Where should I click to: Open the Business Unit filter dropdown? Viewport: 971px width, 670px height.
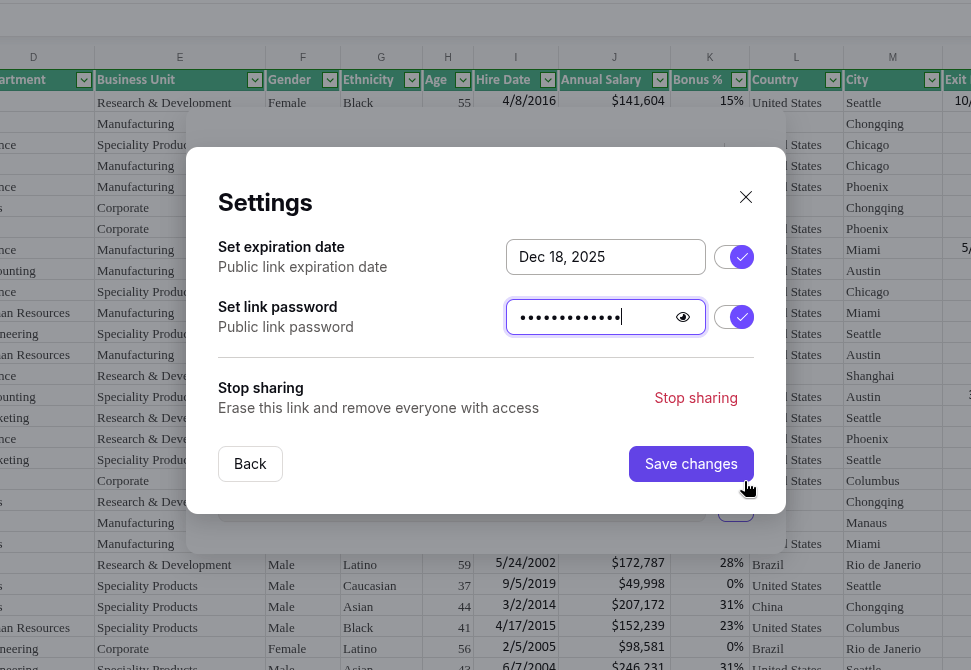point(256,80)
